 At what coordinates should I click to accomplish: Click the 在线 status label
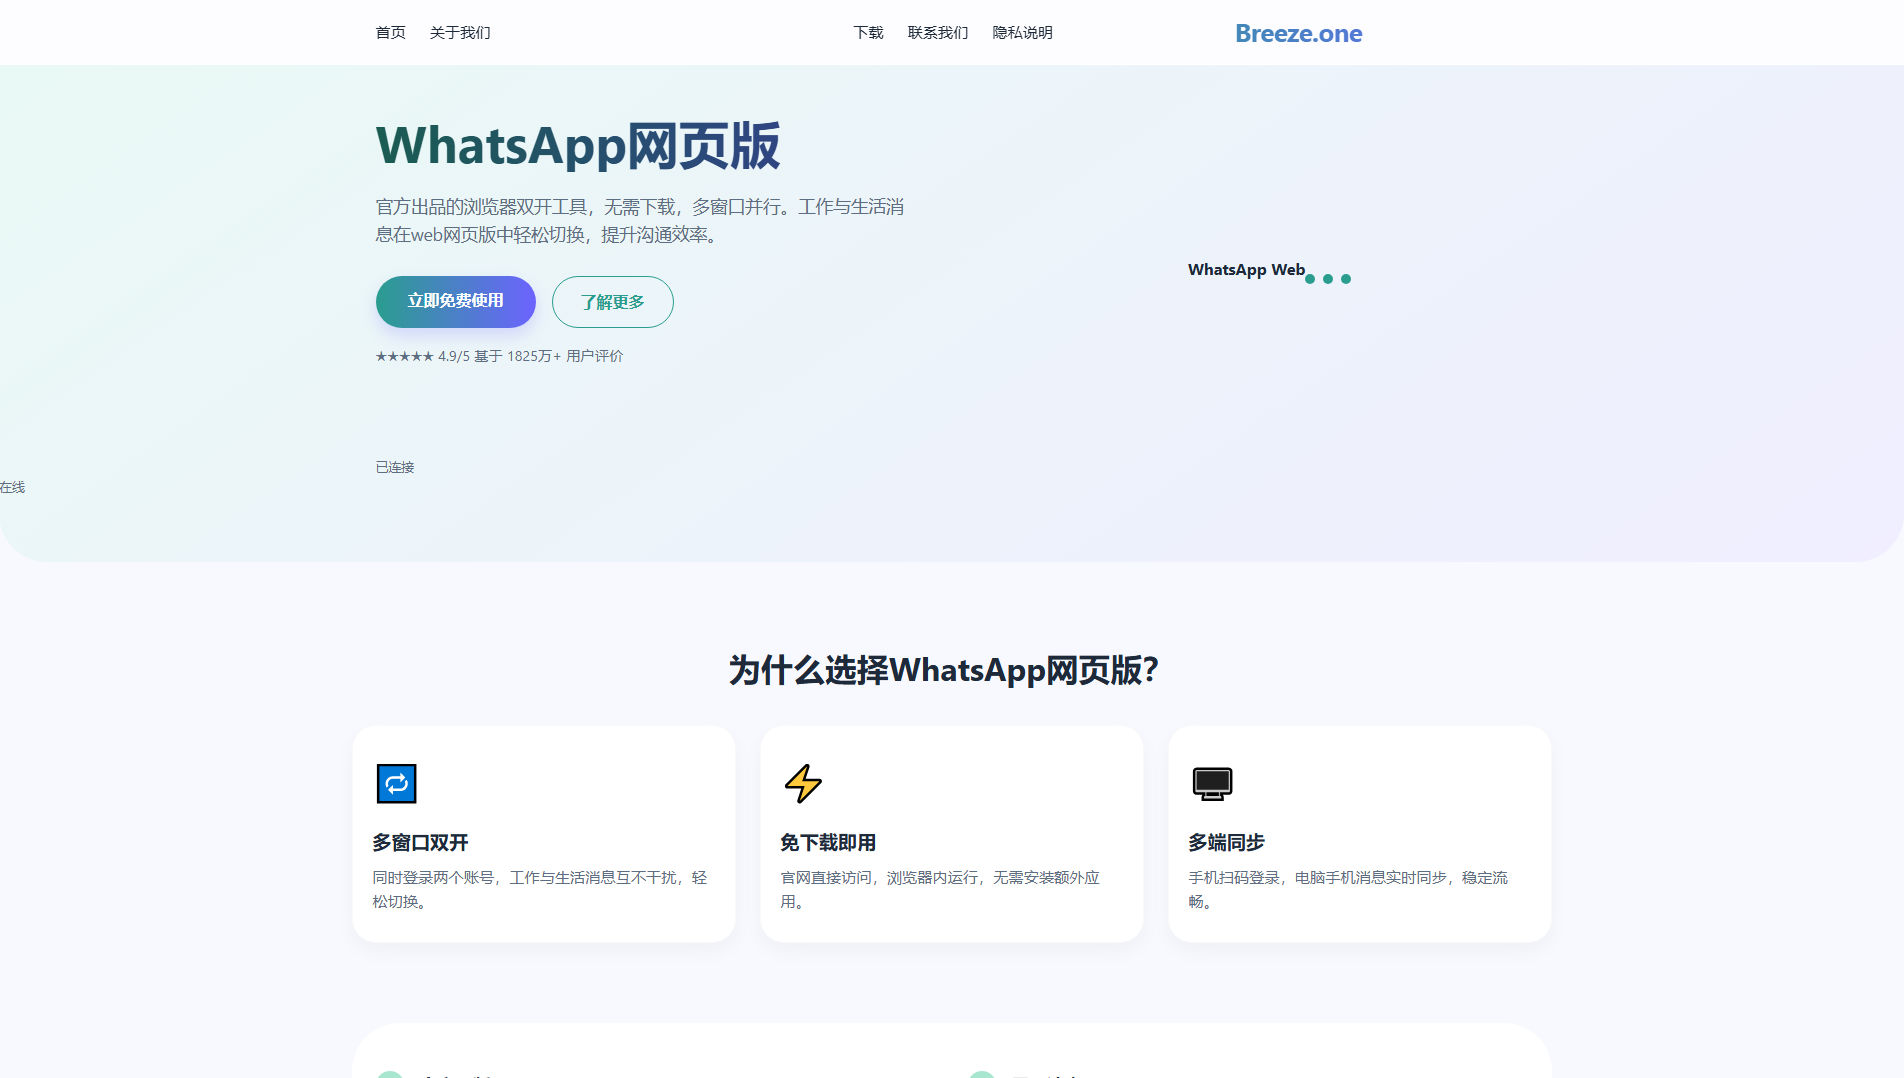click(x=12, y=487)
